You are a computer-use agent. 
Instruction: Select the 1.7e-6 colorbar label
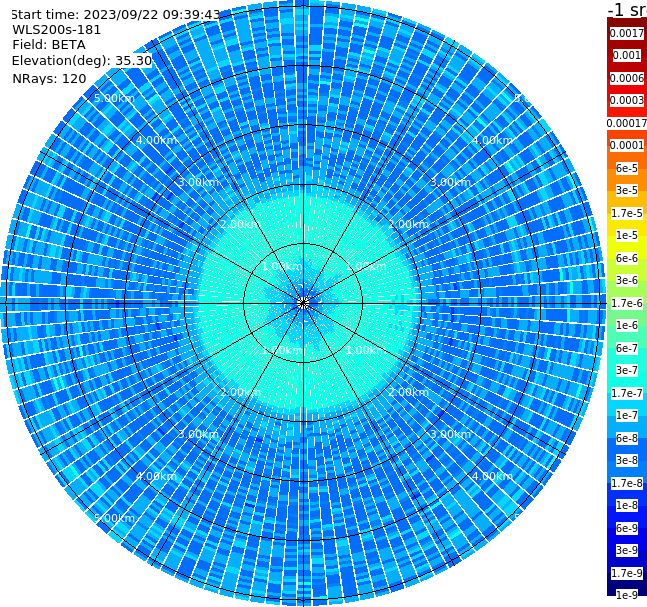pos(627,303)
